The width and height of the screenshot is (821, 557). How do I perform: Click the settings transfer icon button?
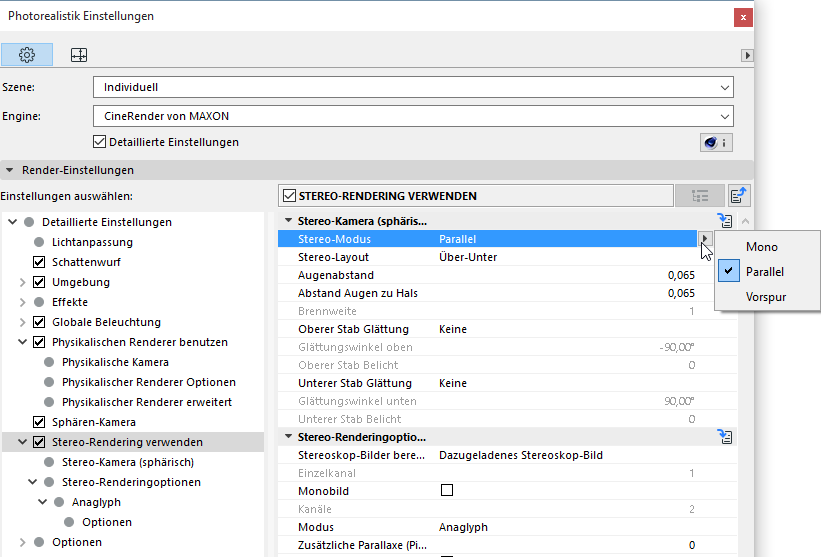(738, 196)
